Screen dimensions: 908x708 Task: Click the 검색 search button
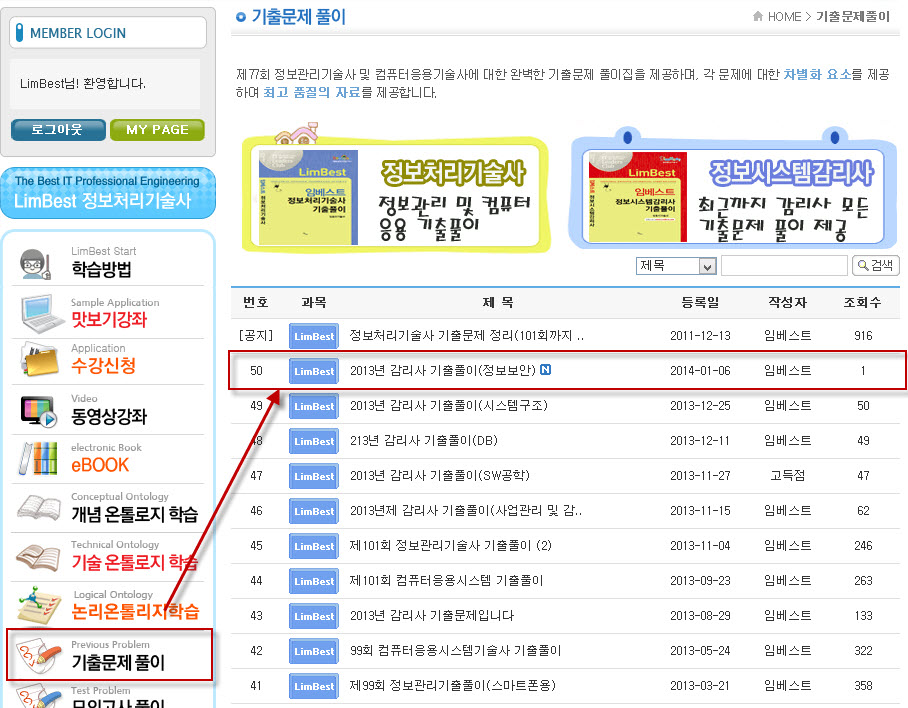tap(876, 266)
